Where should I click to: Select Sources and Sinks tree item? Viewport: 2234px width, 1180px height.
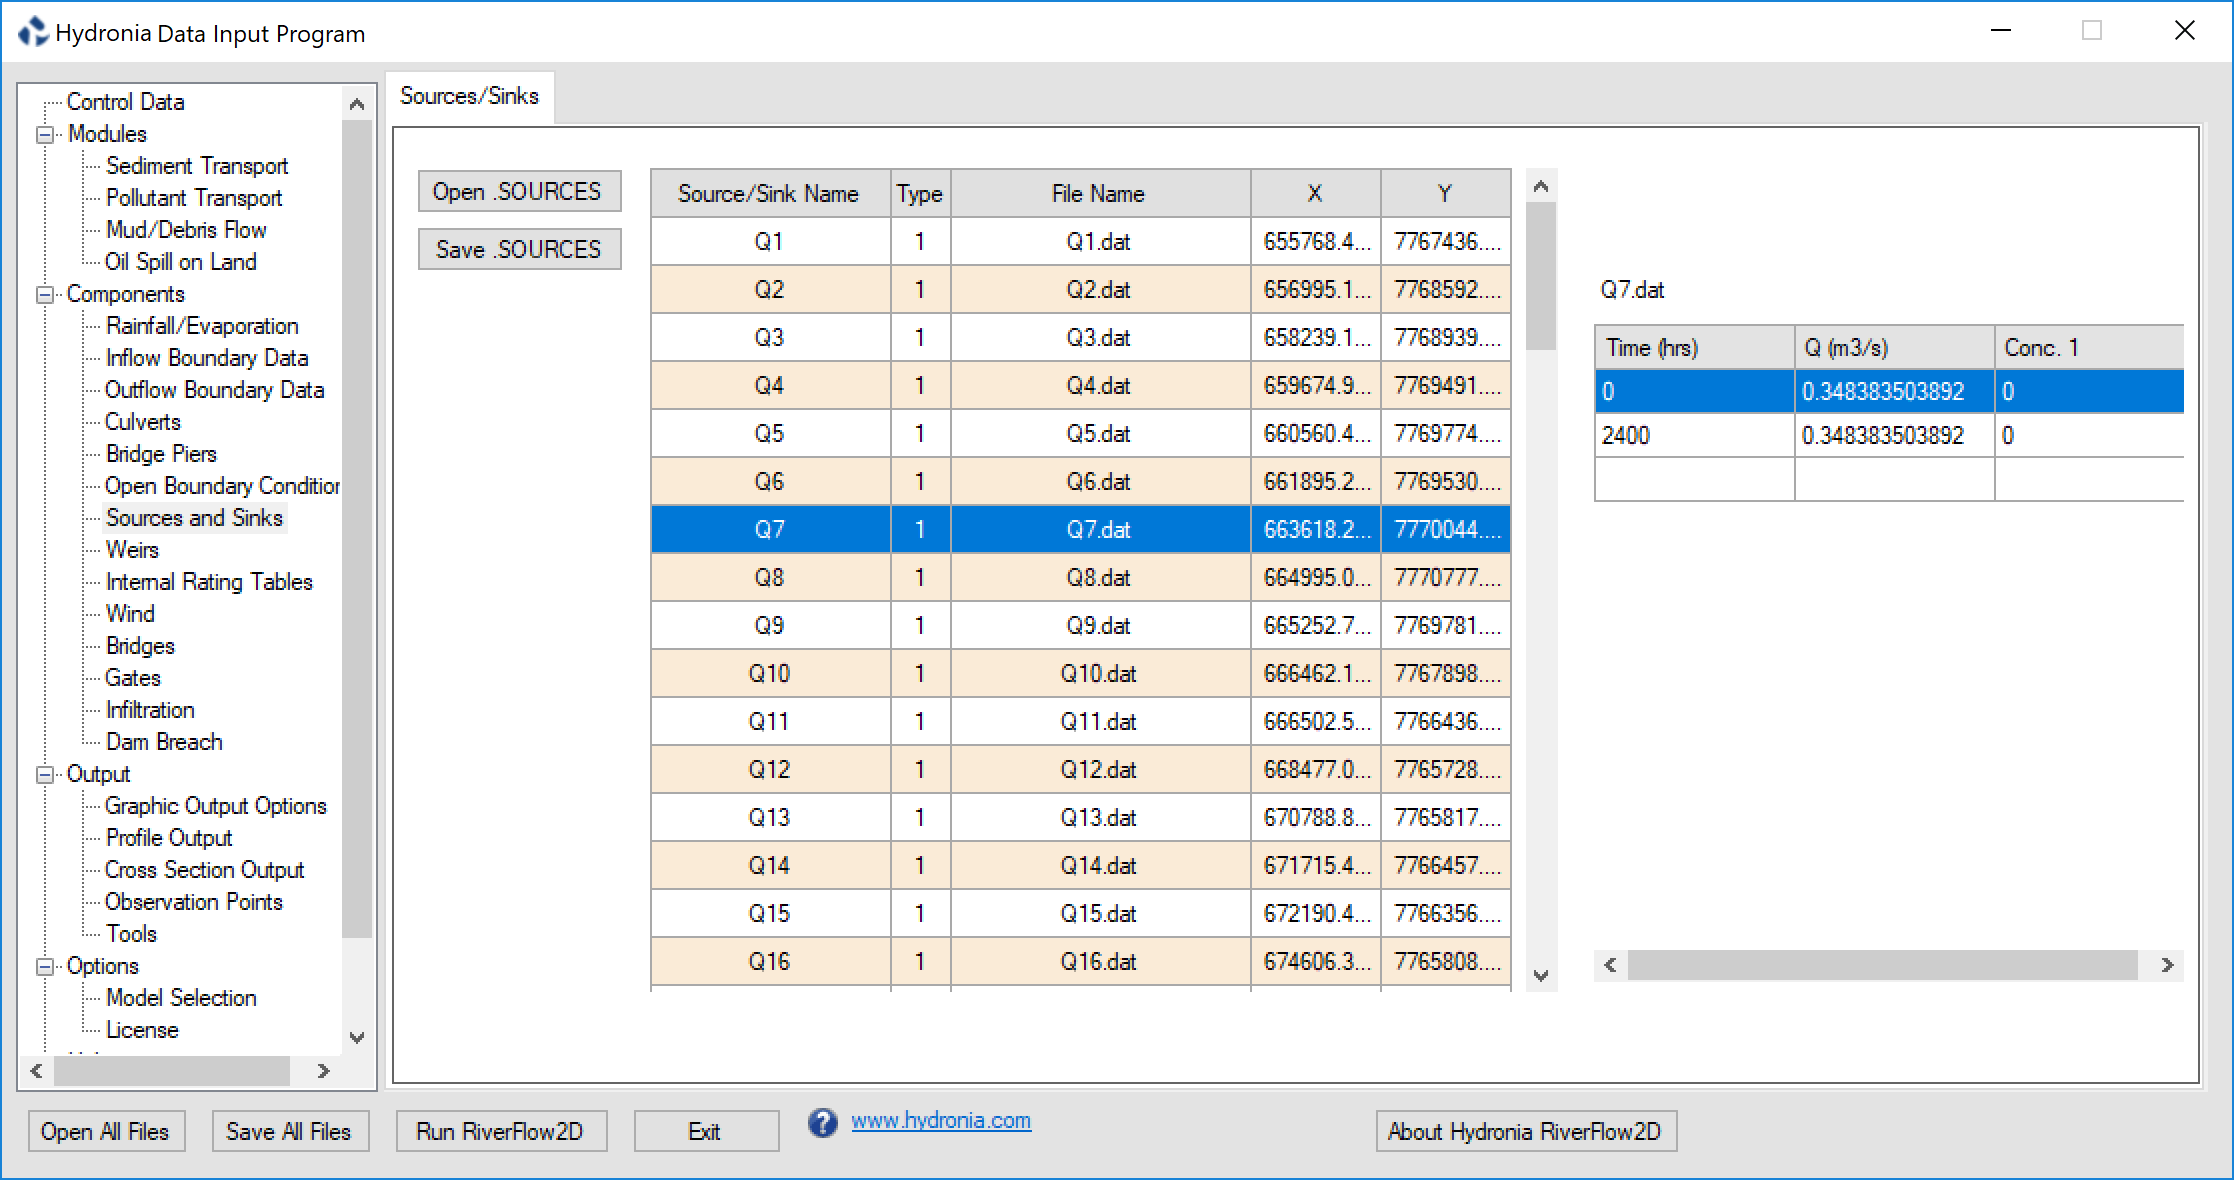tap(195, 518)
